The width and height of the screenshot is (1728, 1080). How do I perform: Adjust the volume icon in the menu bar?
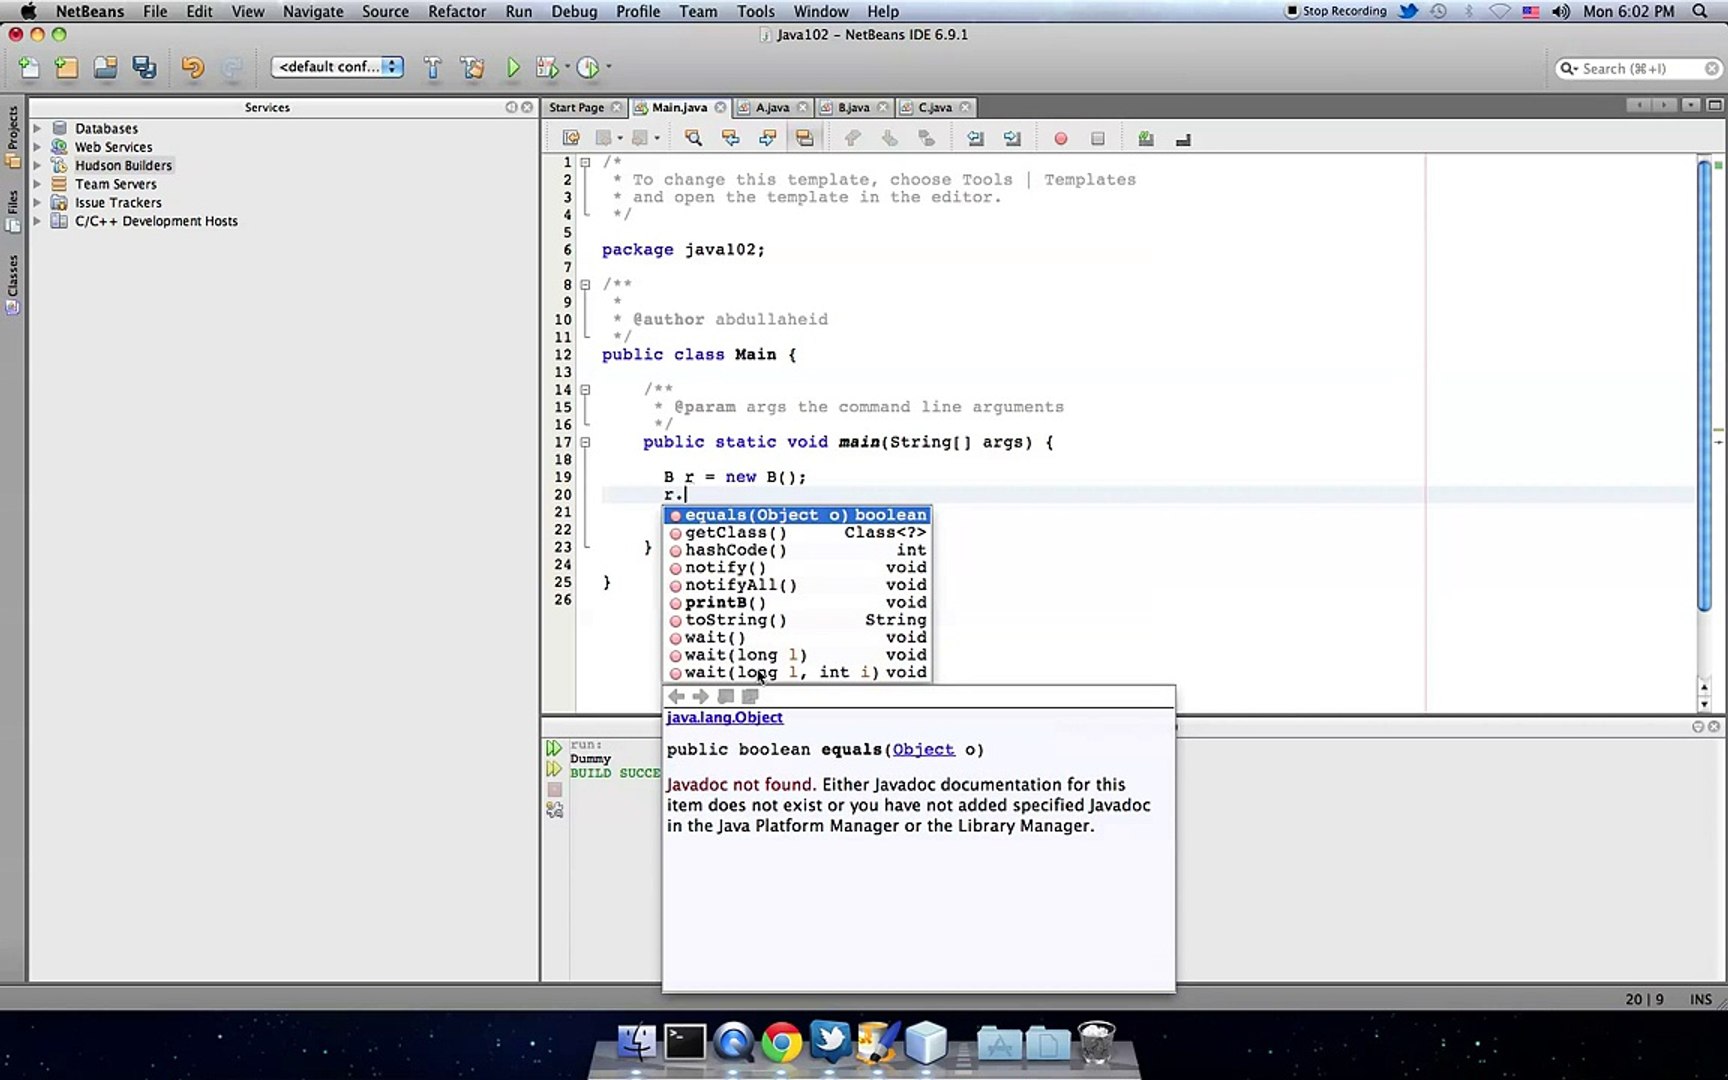coord(1560,12)
